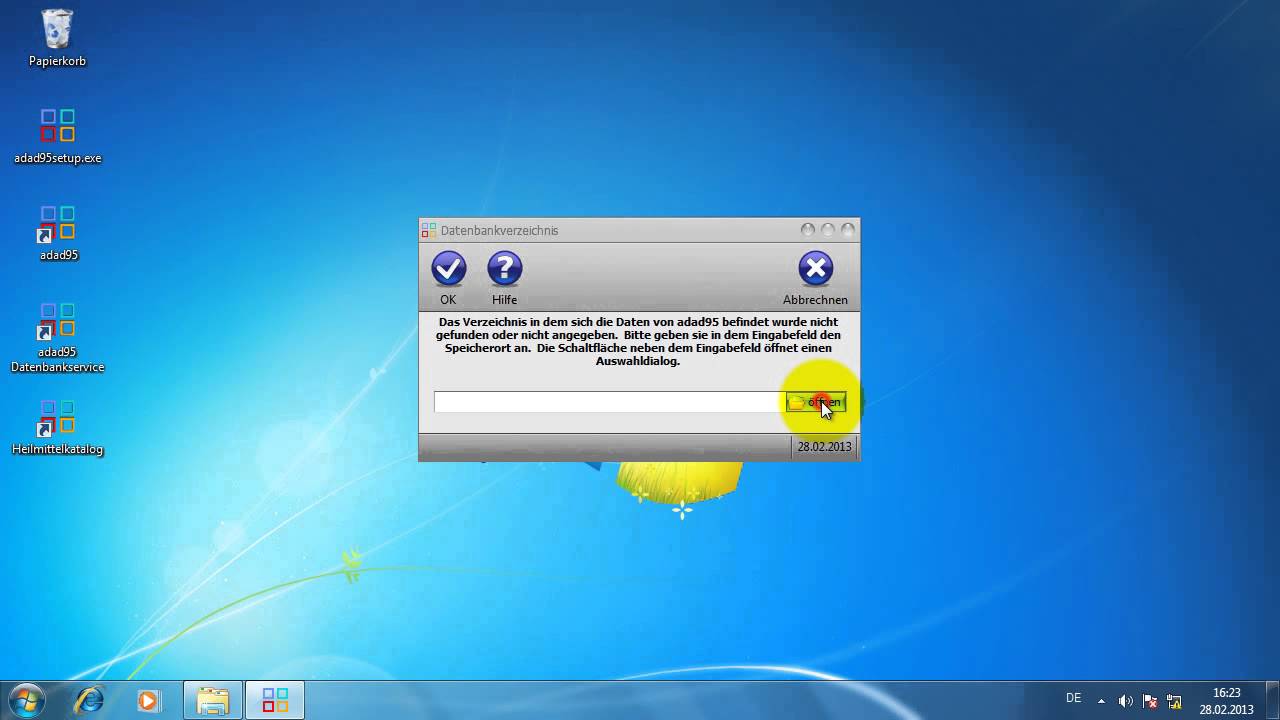Switch the DE keyboard language indicator
Screen dimensions: 1280x720
[1073, 697]
